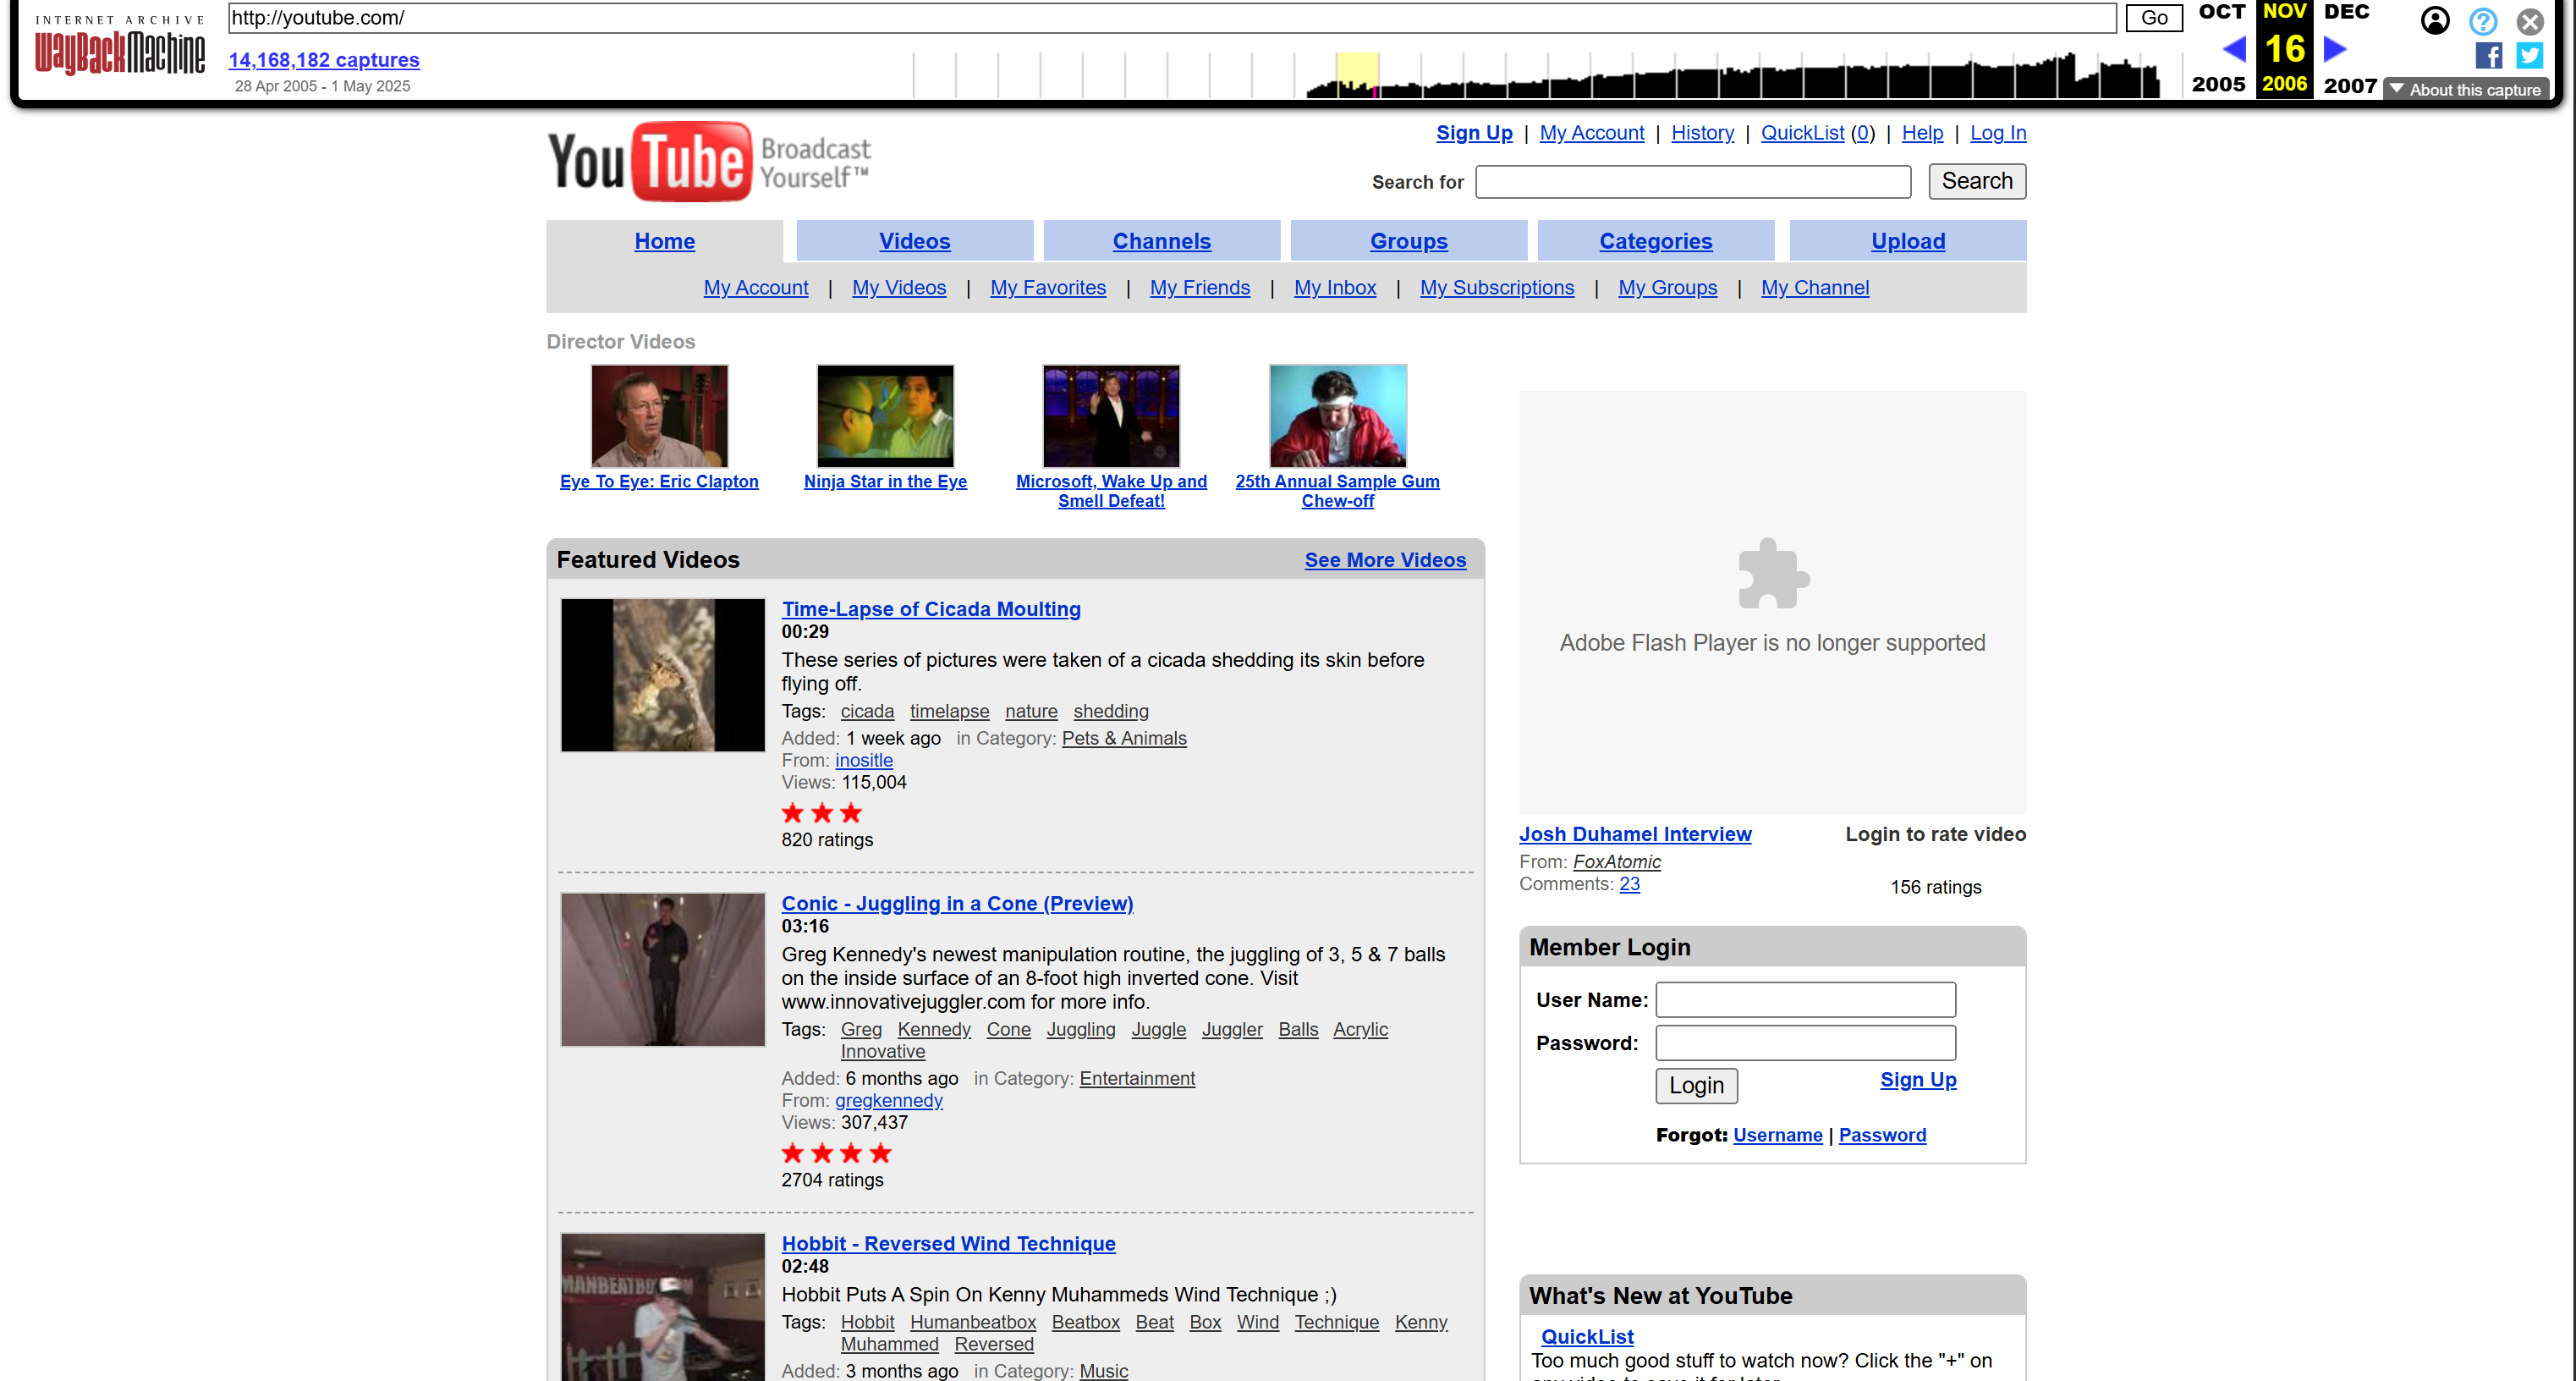Go to the previous capture arrow
Image resolution: width=2576 pixels, height=1381 pixels.
click(x=2233, y=48)
